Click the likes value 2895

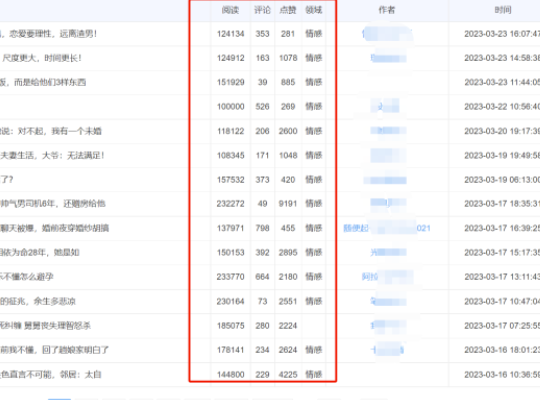tap(288, 253)
